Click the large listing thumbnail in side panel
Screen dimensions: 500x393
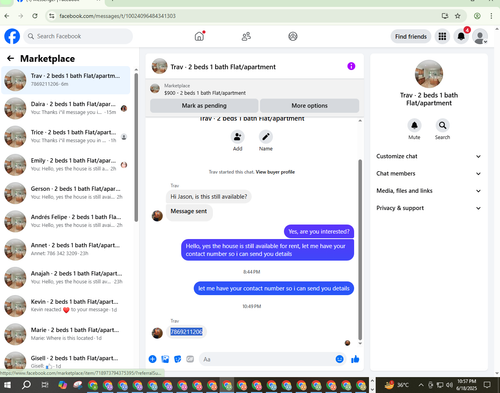(429, 74)
